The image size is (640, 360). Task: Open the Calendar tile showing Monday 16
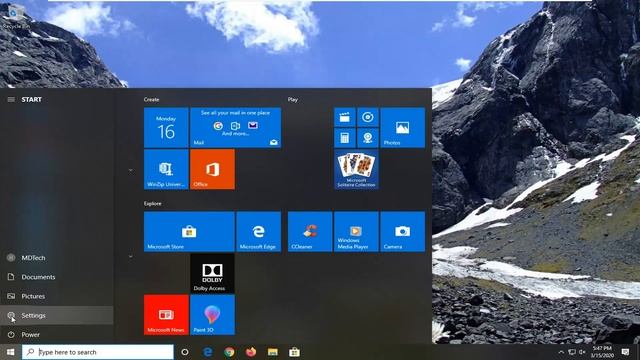point(166,128)
